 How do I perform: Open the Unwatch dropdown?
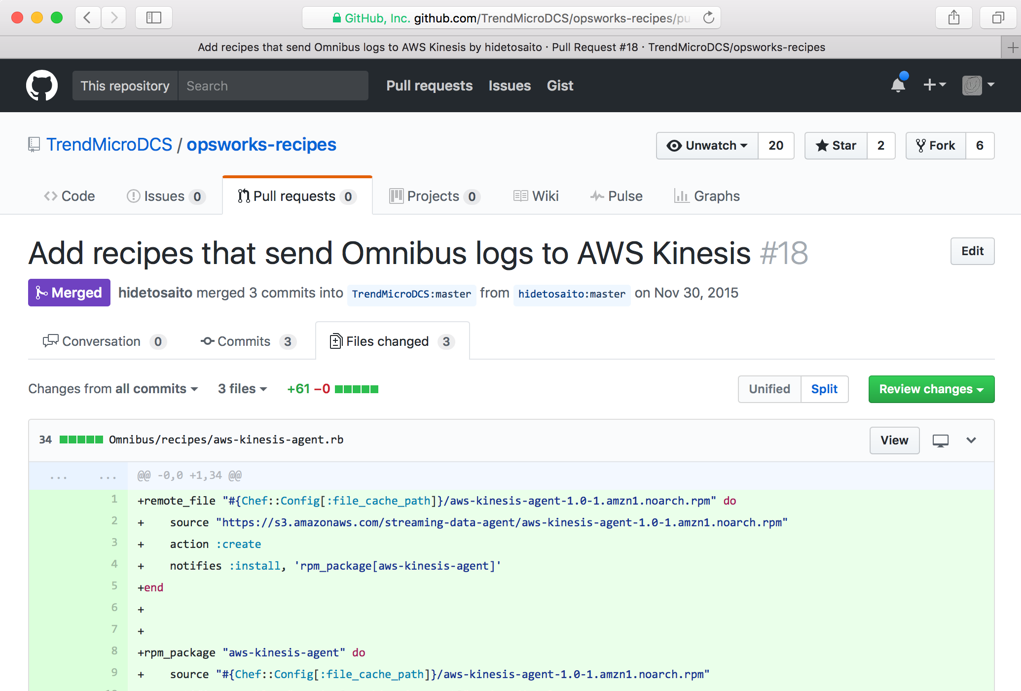(x=707, y=145)
